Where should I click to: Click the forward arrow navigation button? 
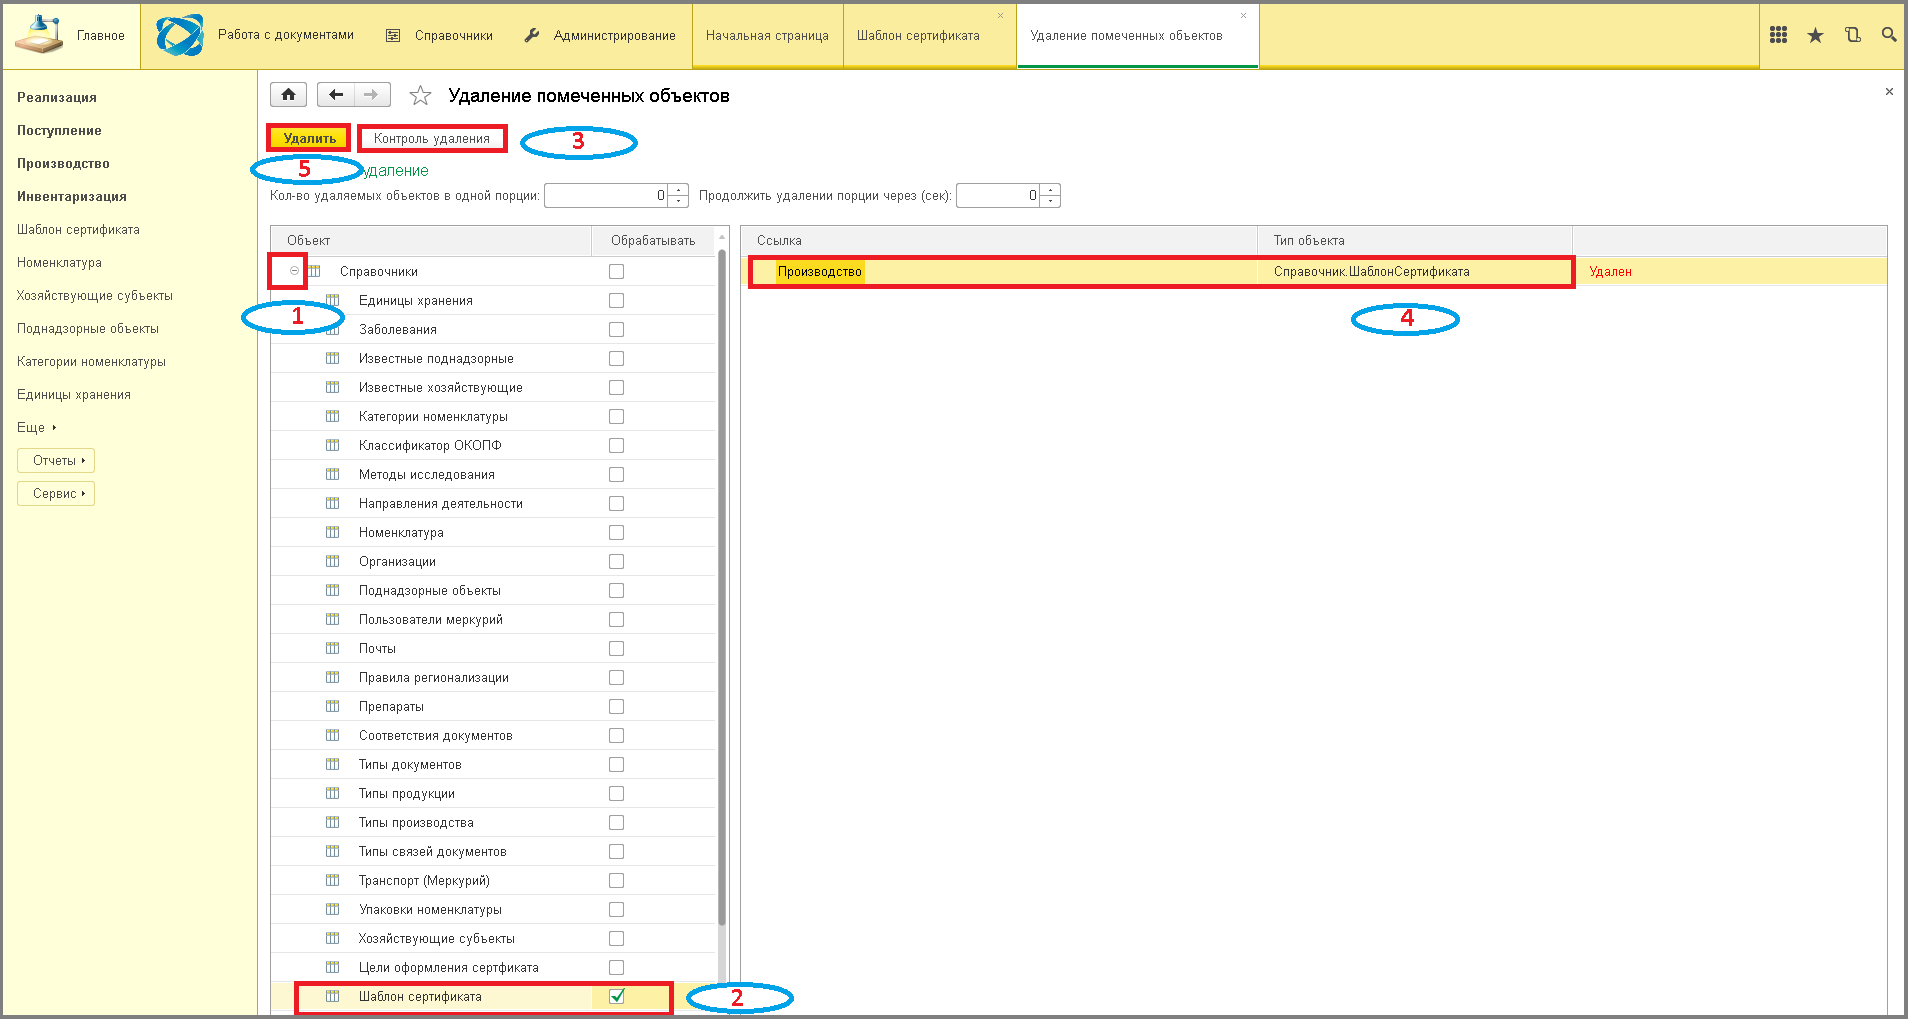(371, 95)
